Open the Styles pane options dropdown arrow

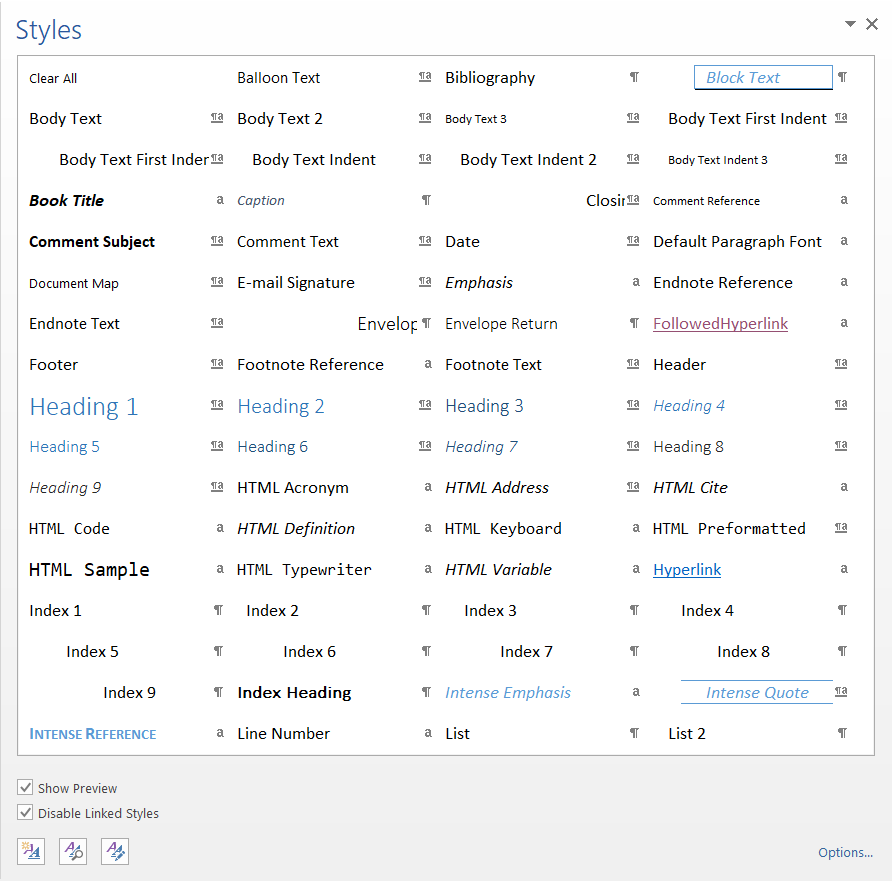pyautogui.click(x=850, y=24)
